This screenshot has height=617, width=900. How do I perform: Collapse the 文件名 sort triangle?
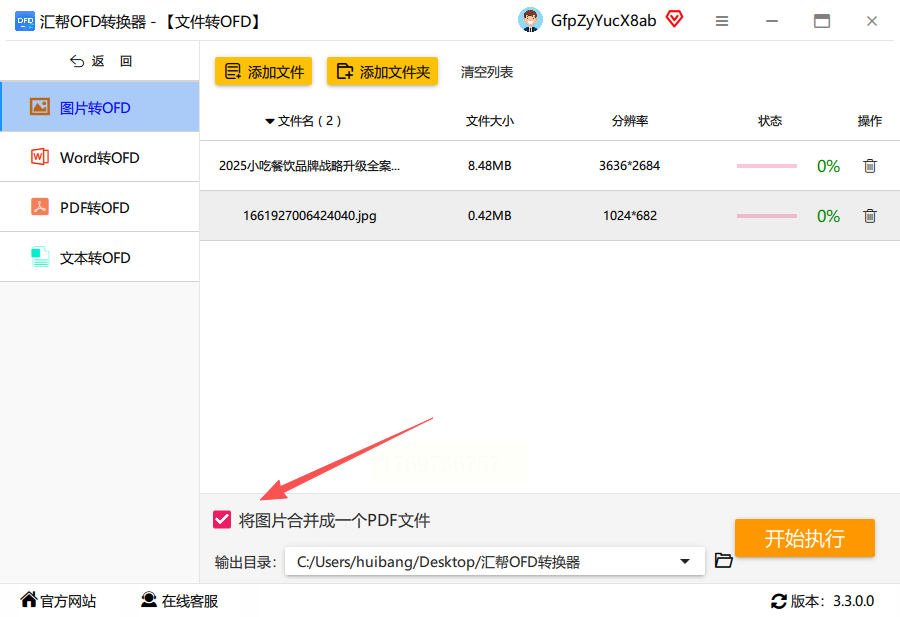[269, 121]
